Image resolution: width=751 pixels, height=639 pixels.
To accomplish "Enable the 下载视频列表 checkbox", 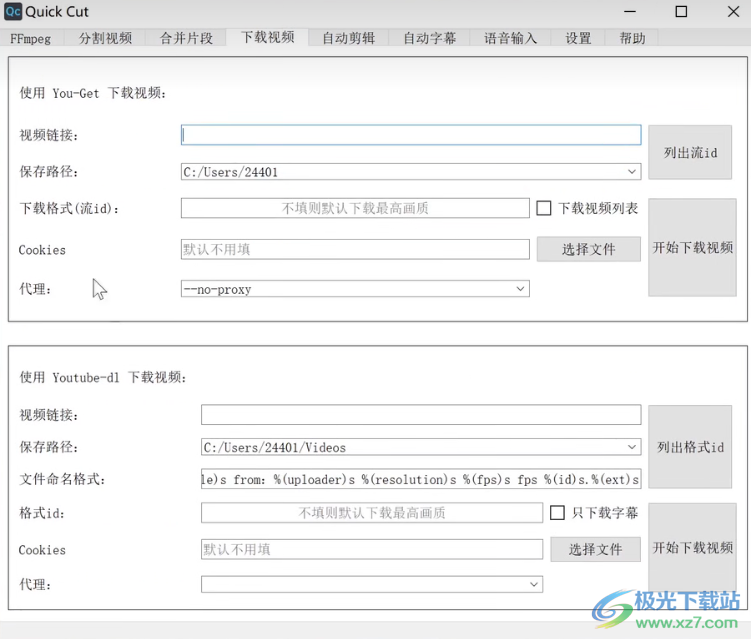I will [x=544, y=208].
